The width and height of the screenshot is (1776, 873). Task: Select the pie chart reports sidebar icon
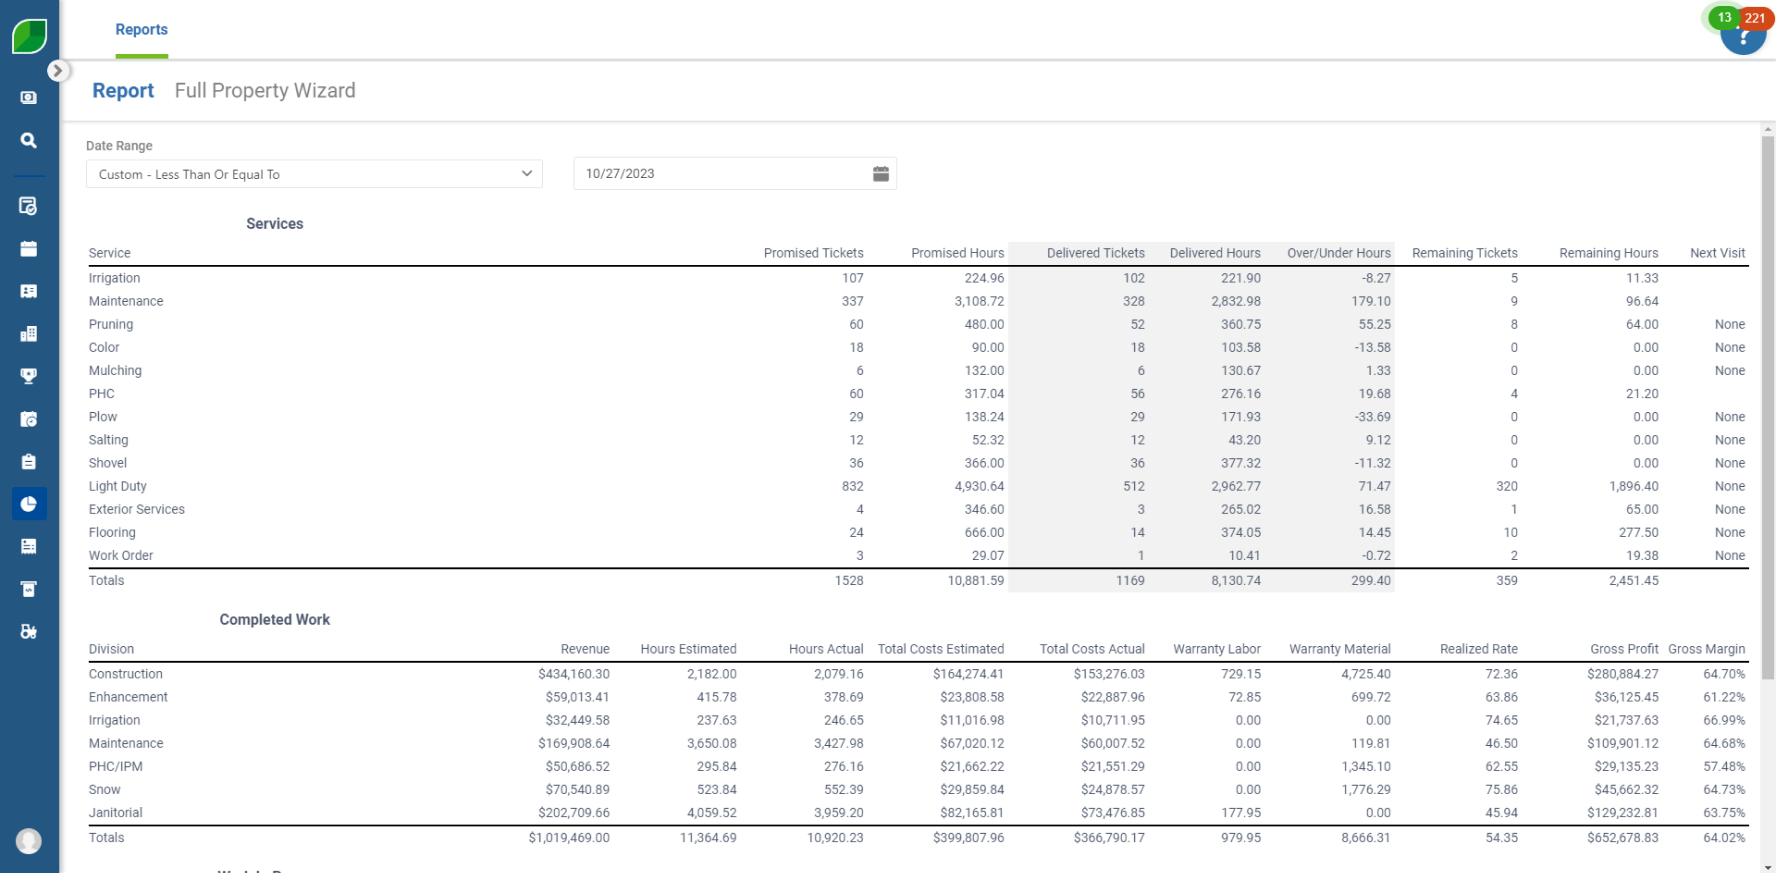29,504
